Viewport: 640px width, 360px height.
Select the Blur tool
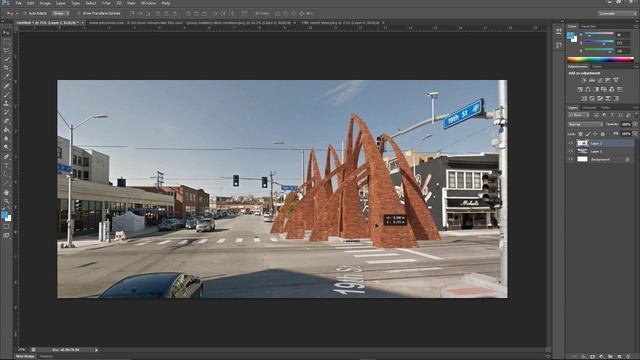tap(6, 139)
